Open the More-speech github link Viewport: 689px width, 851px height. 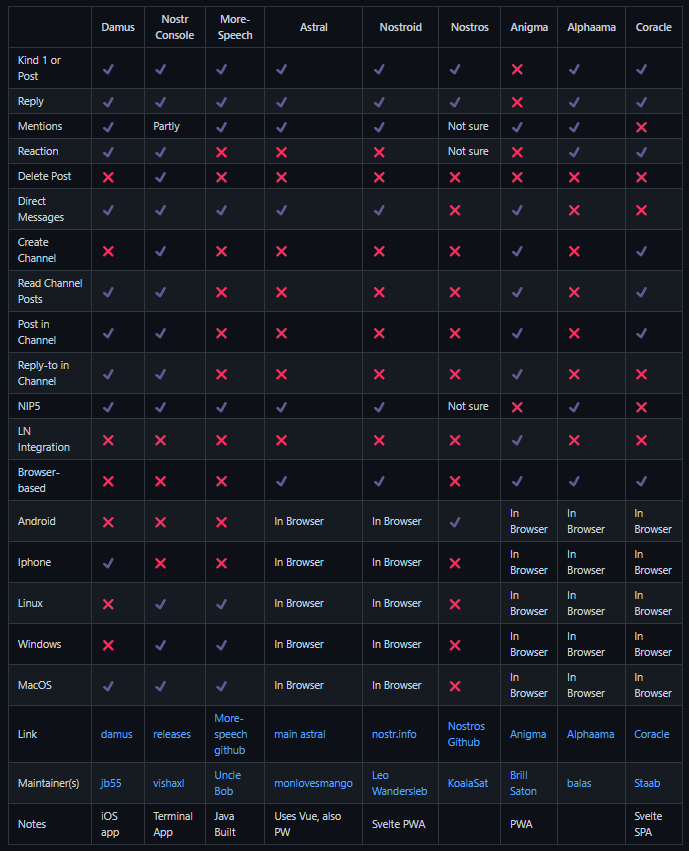231,734
